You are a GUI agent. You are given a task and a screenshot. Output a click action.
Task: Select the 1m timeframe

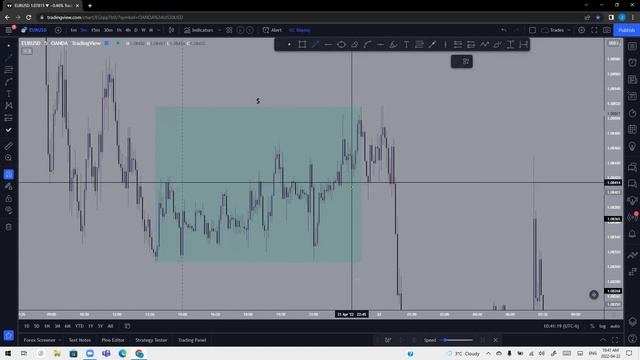tap(73, 30)
